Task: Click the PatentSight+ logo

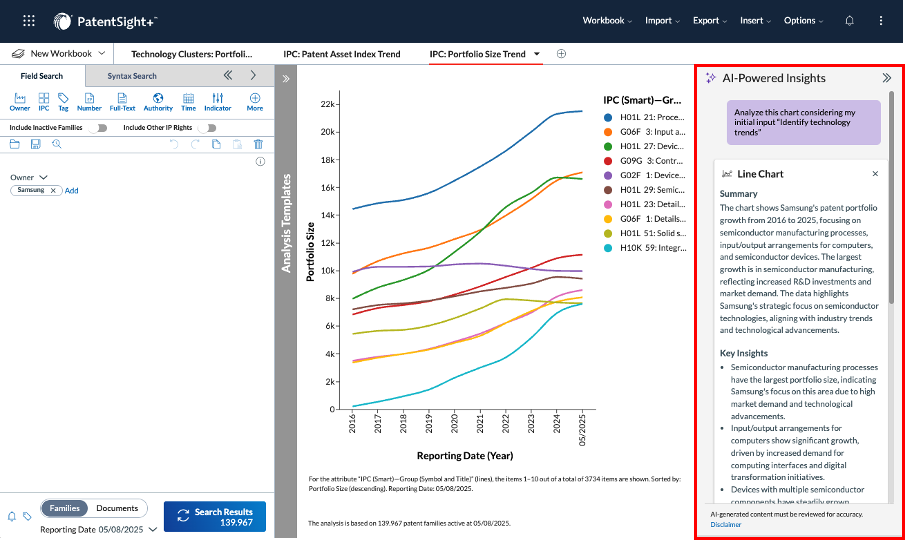Action: pyautogui.click(x=105, y=21)
